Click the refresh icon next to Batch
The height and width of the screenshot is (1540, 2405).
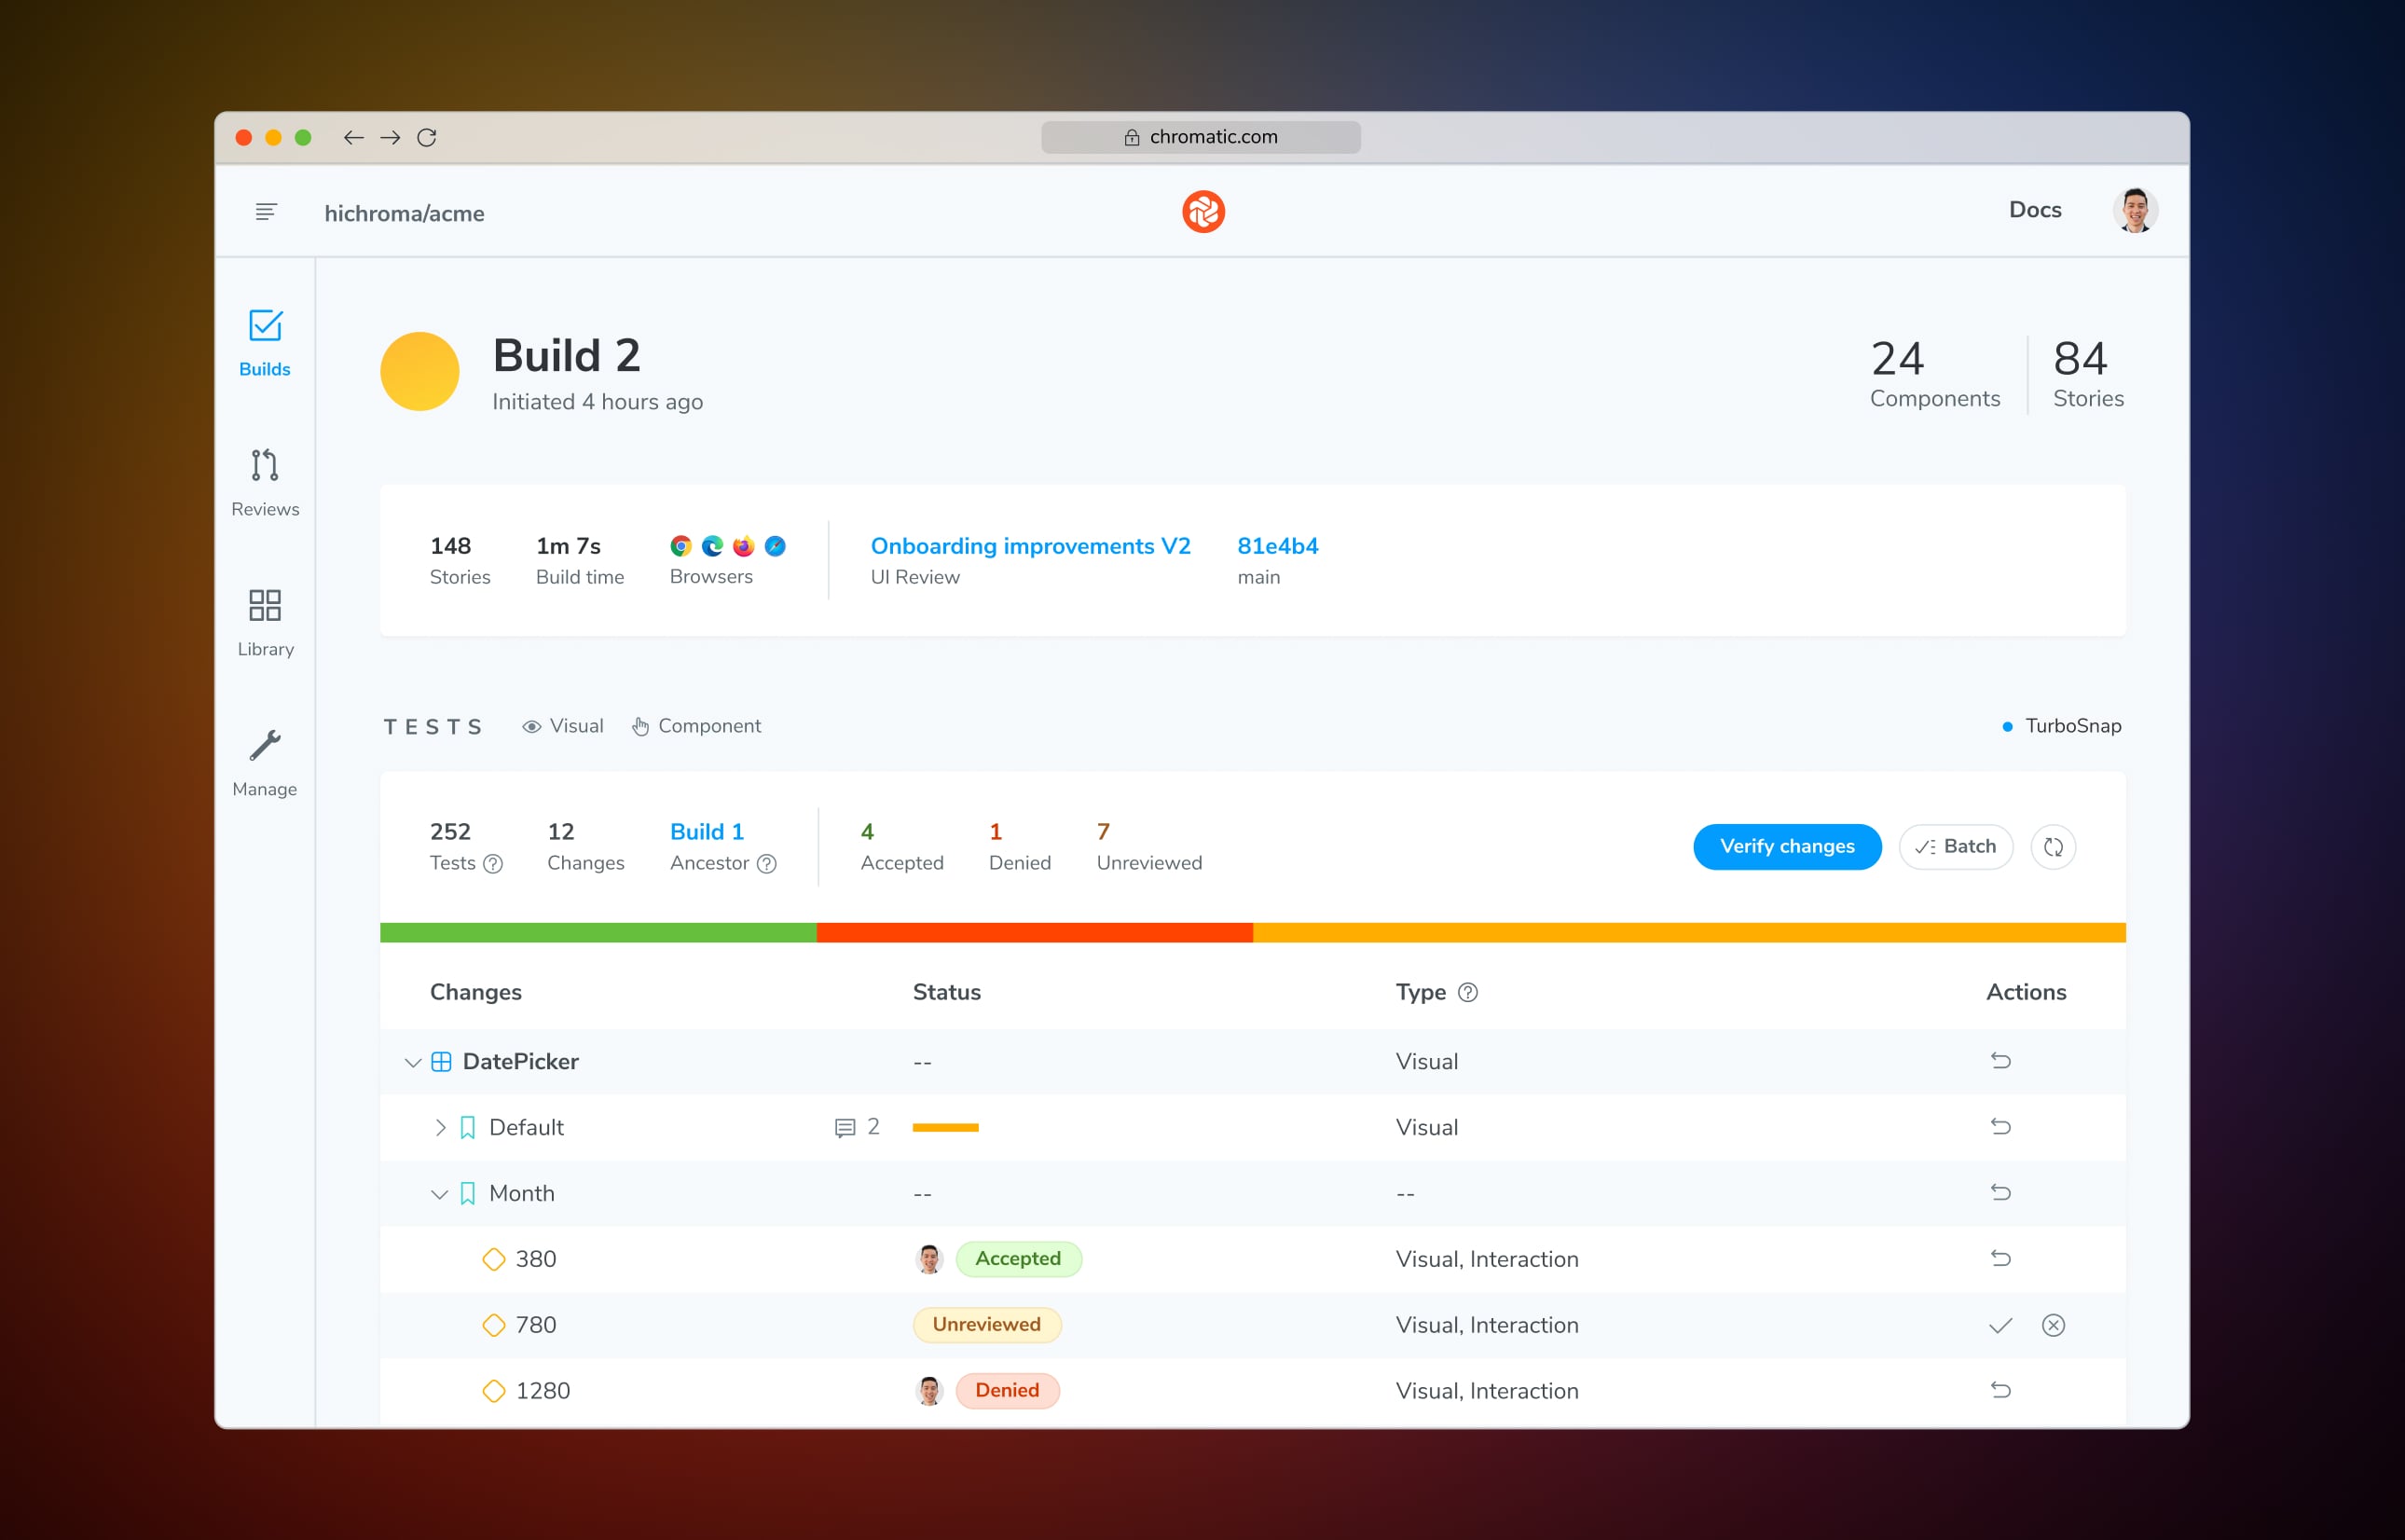[2053, 847]
